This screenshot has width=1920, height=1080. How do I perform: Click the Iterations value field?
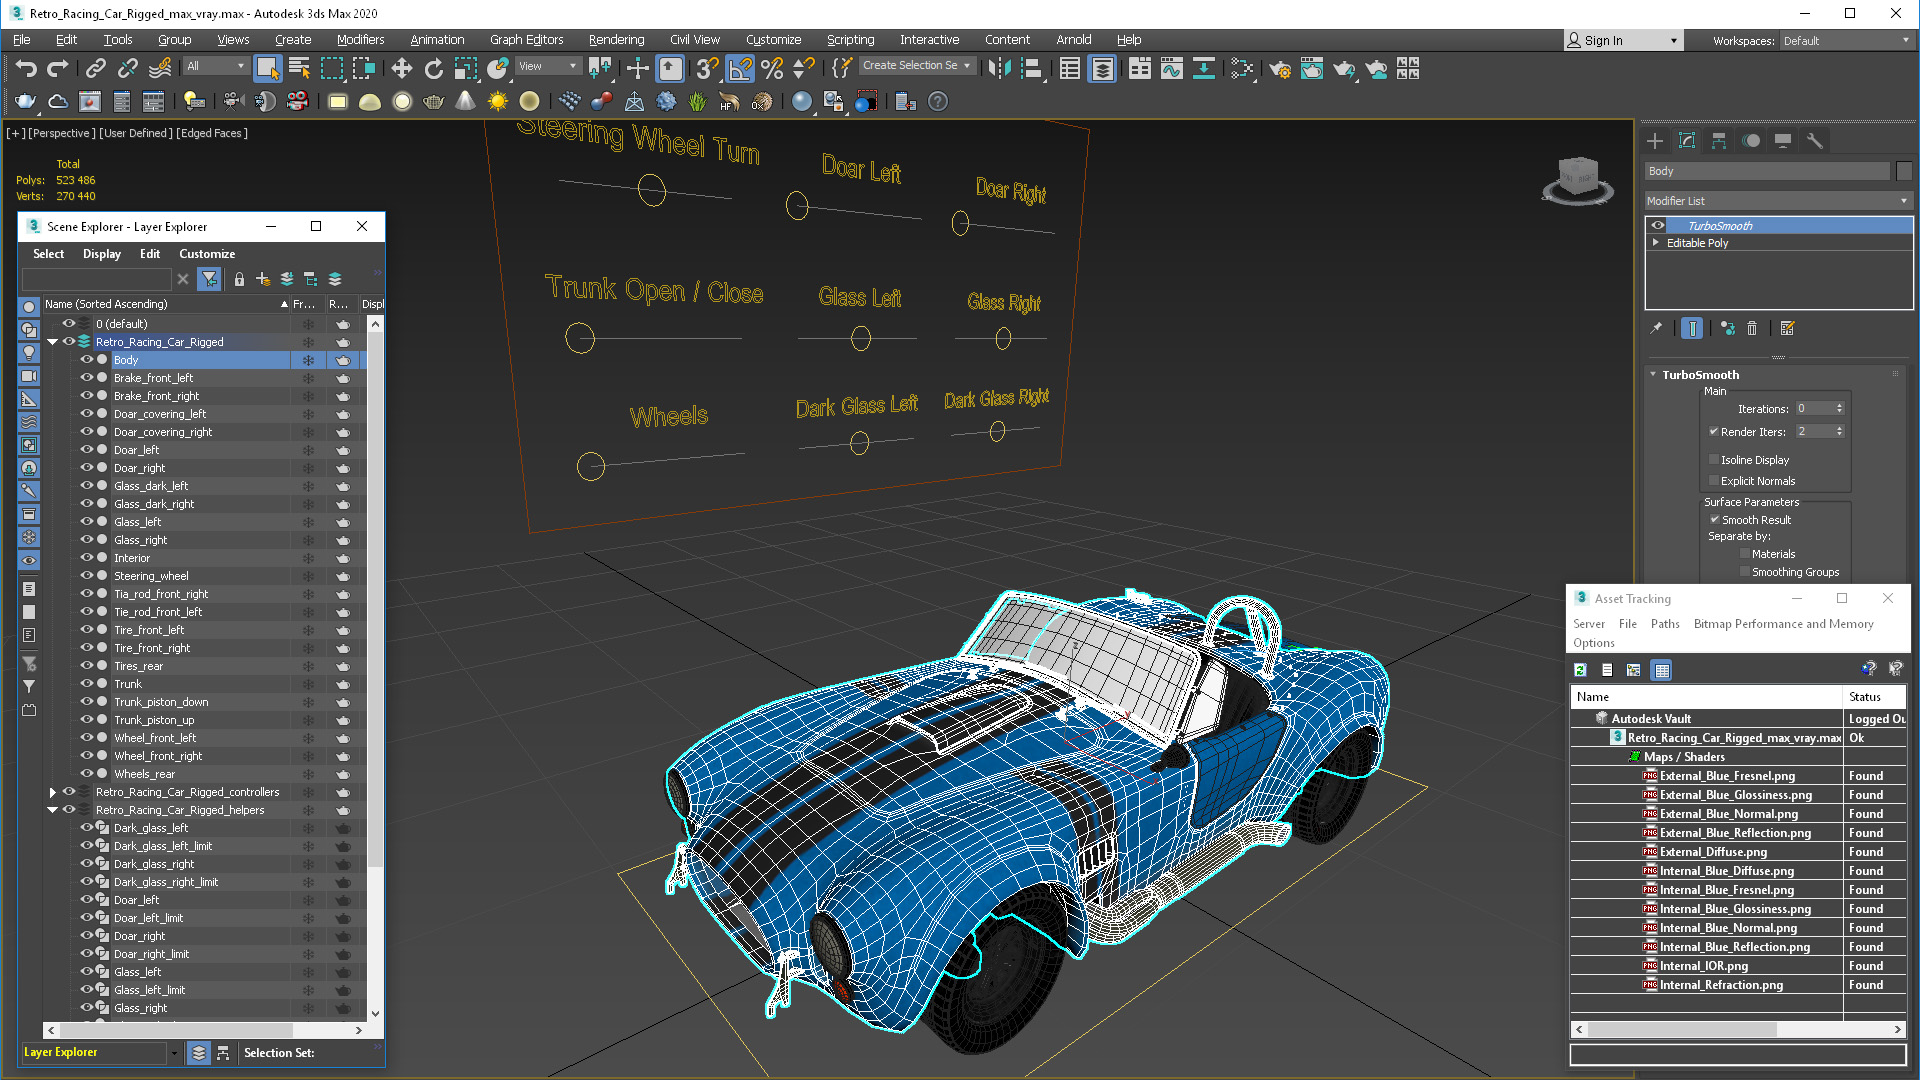tap(1813, 409)
